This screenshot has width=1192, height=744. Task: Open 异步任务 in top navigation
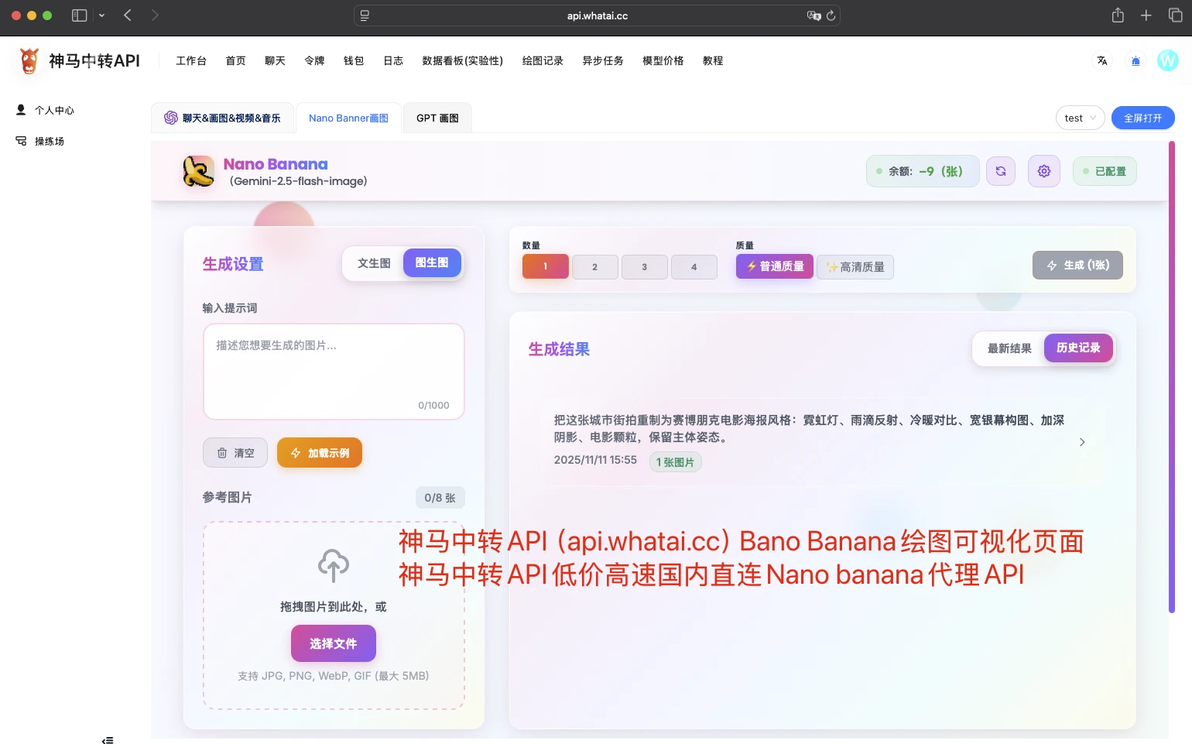603,61
